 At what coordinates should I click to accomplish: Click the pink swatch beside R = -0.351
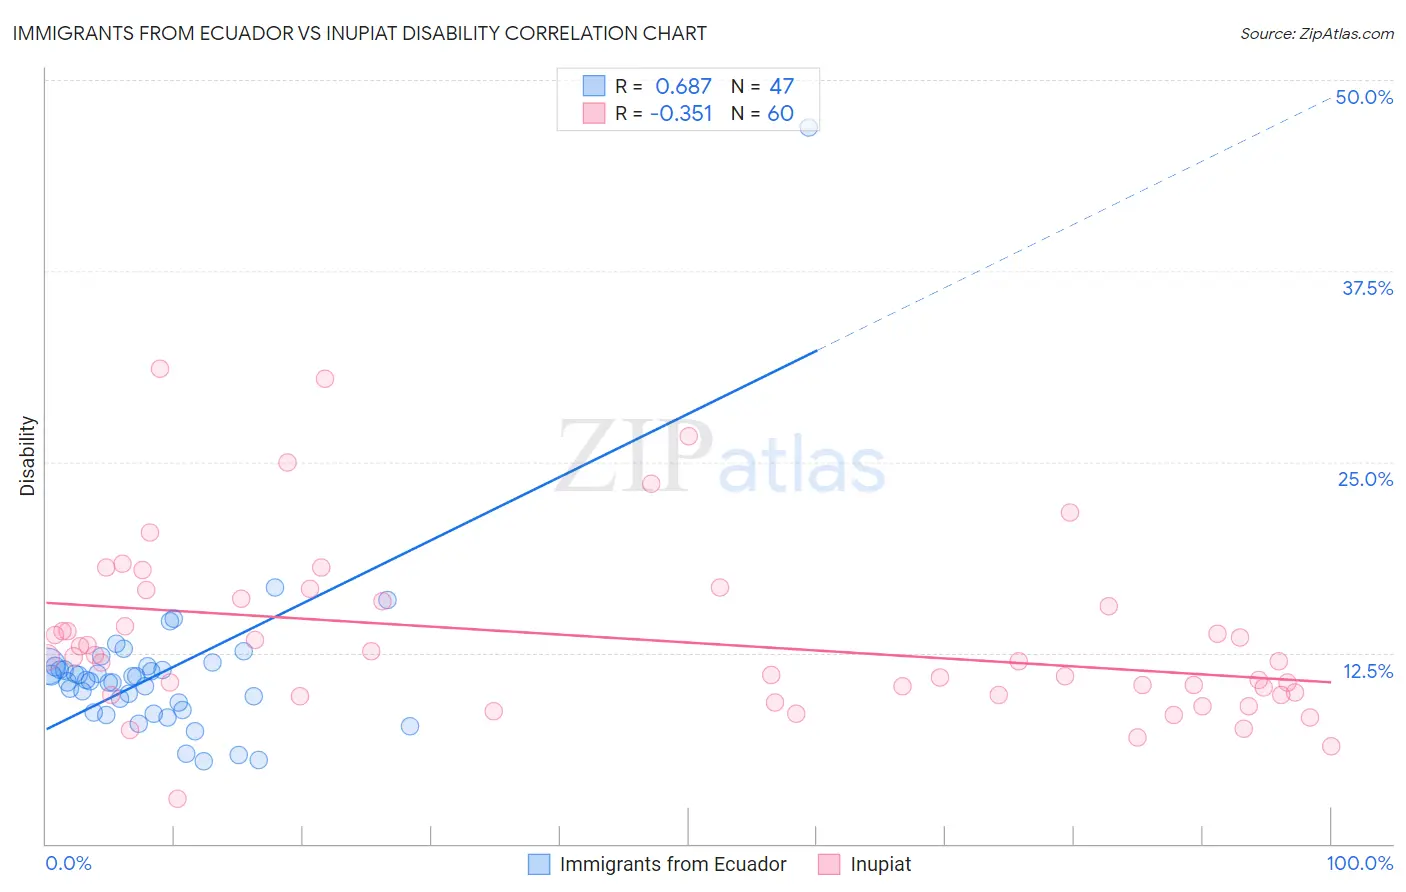tap(594, 113)
